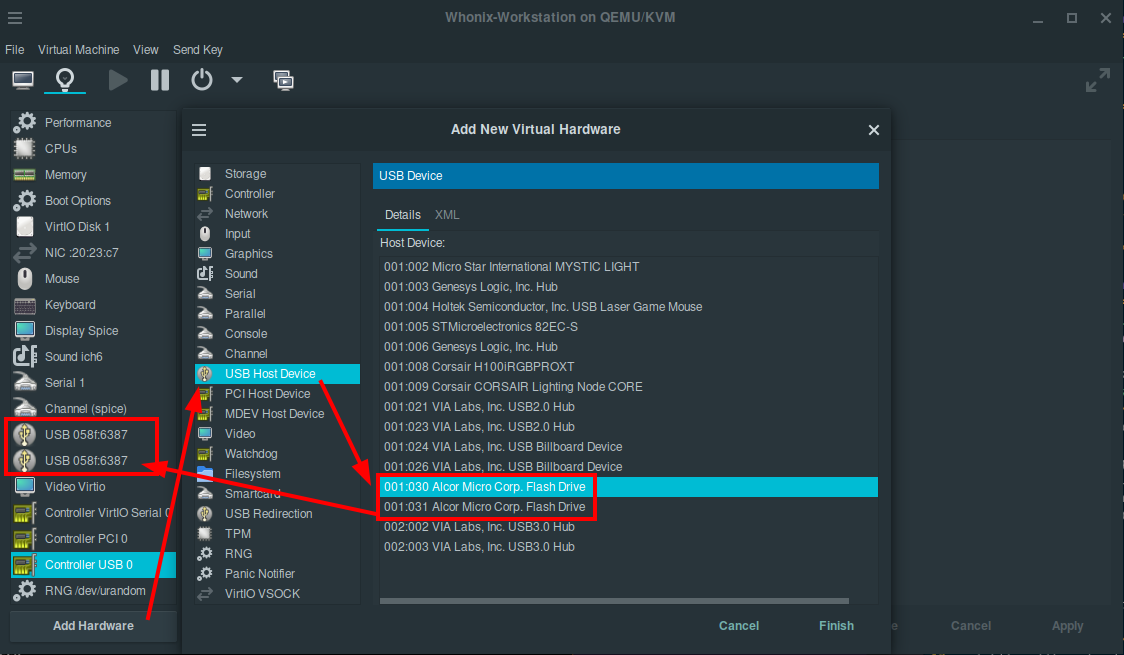Click the host device list horizontal scrollbar
Screen dimensions: 1124x655
(614, 601)
